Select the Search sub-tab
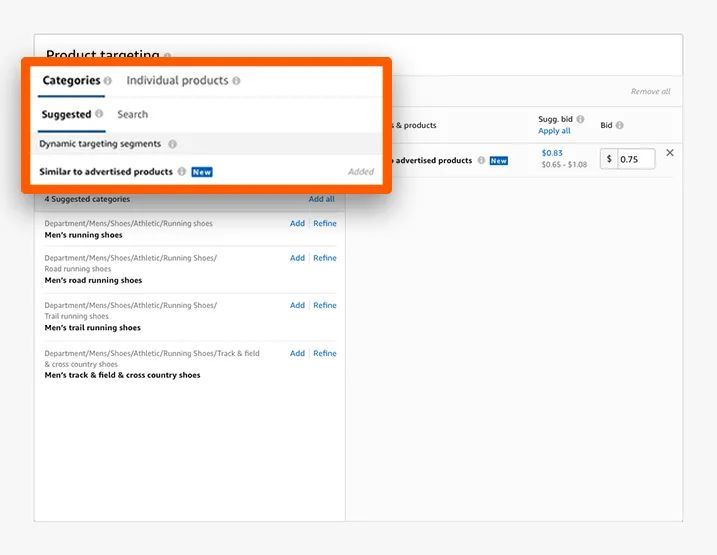This screenshot has width=717, height=555. 133,114
